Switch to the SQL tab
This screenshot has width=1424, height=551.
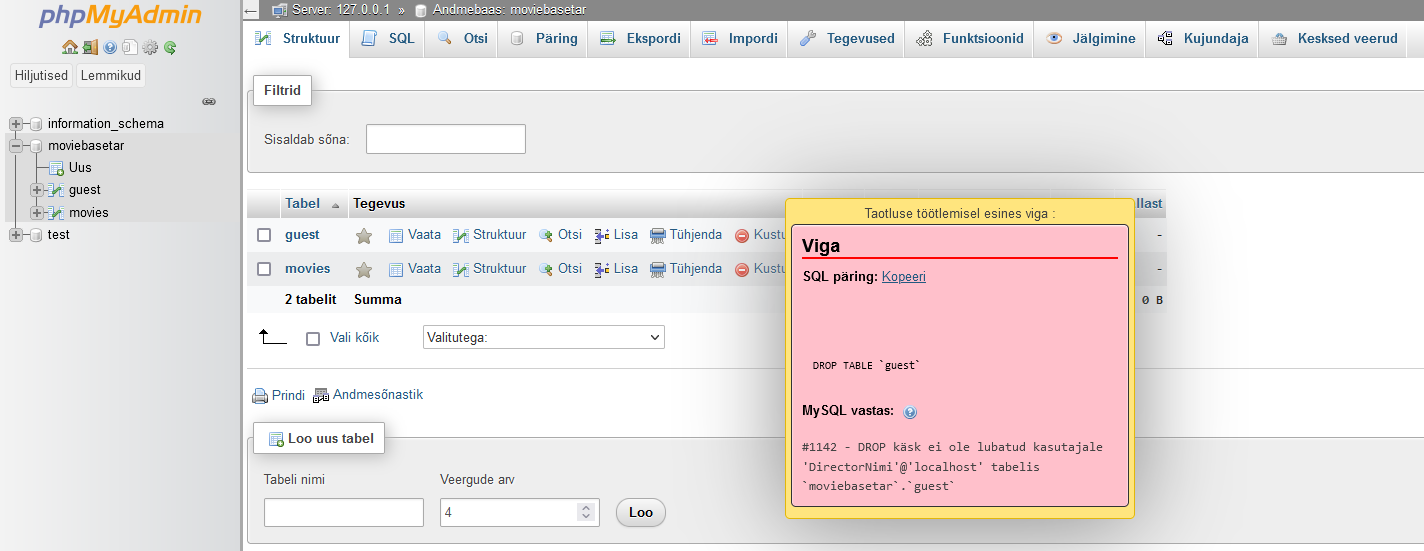point(388,39)
